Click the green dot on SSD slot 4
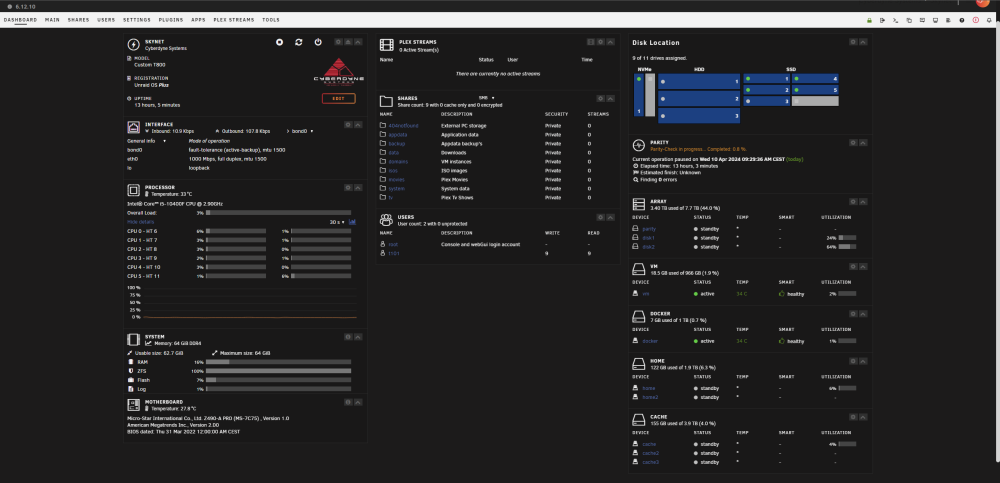1000x483 pixels. (797, 79)
